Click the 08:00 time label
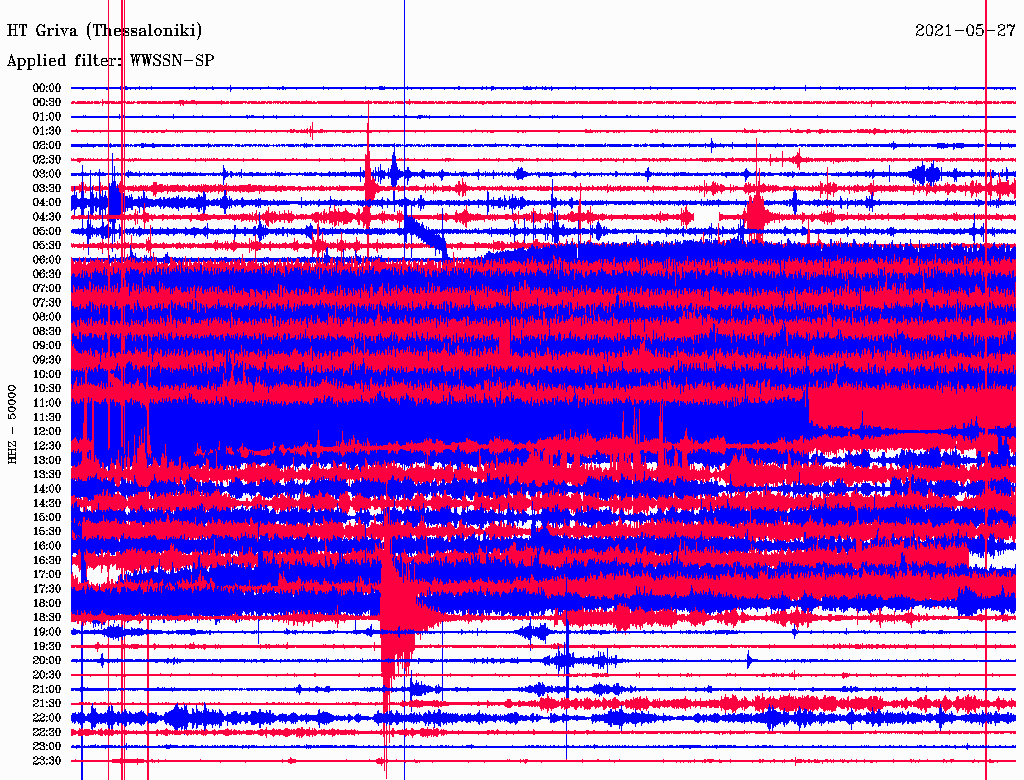 click(x=47, y=317)
